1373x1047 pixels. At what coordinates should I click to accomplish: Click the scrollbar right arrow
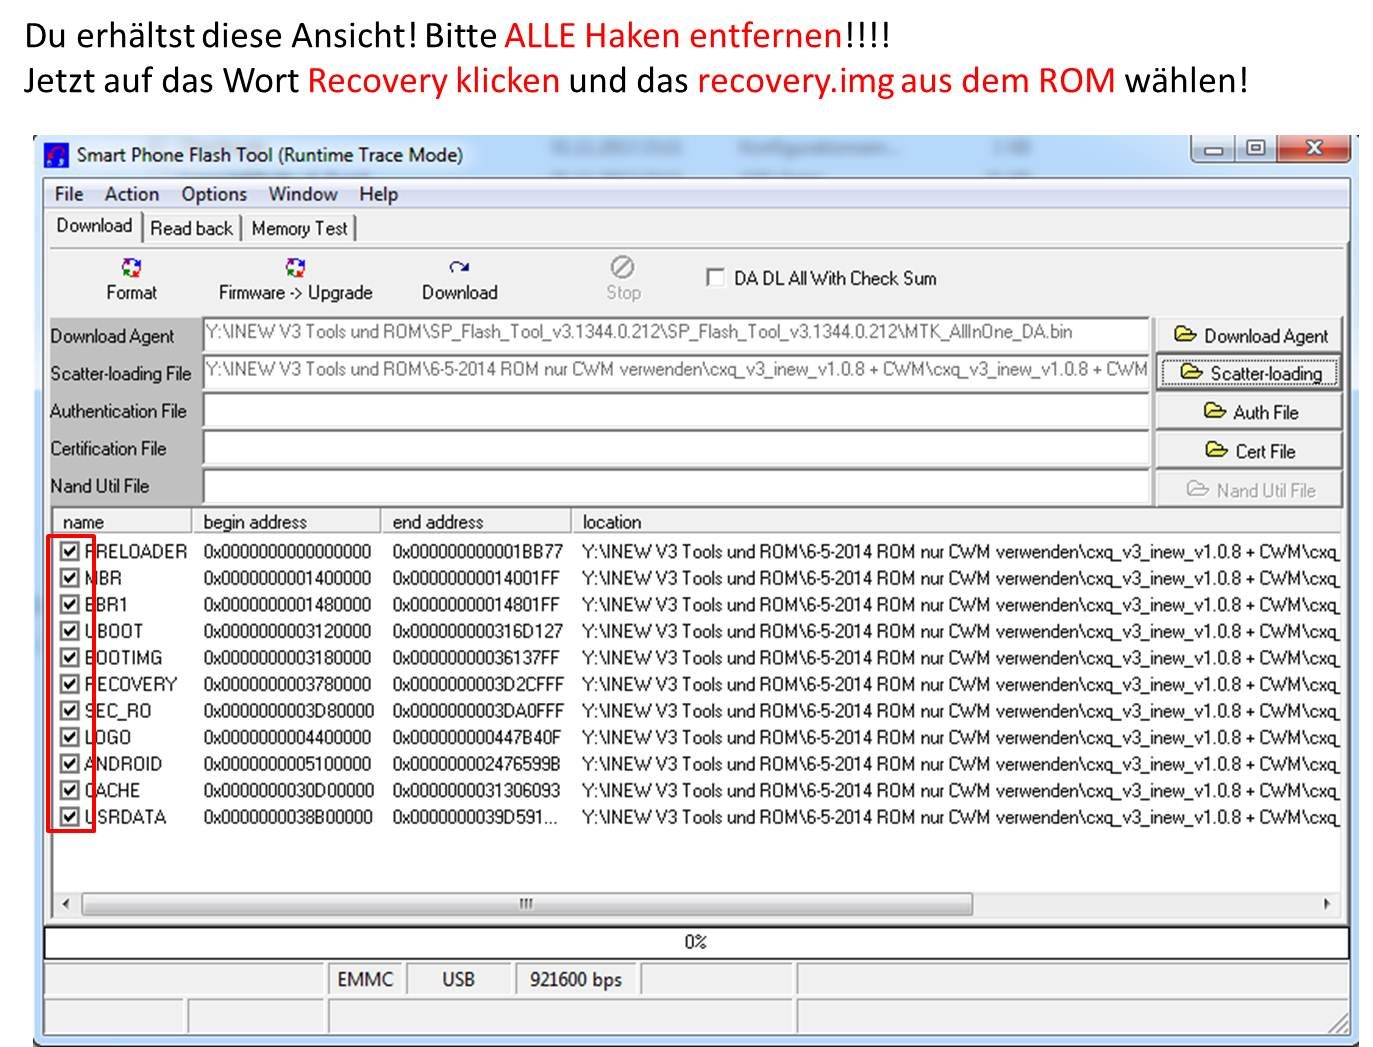click(1327, 904)
